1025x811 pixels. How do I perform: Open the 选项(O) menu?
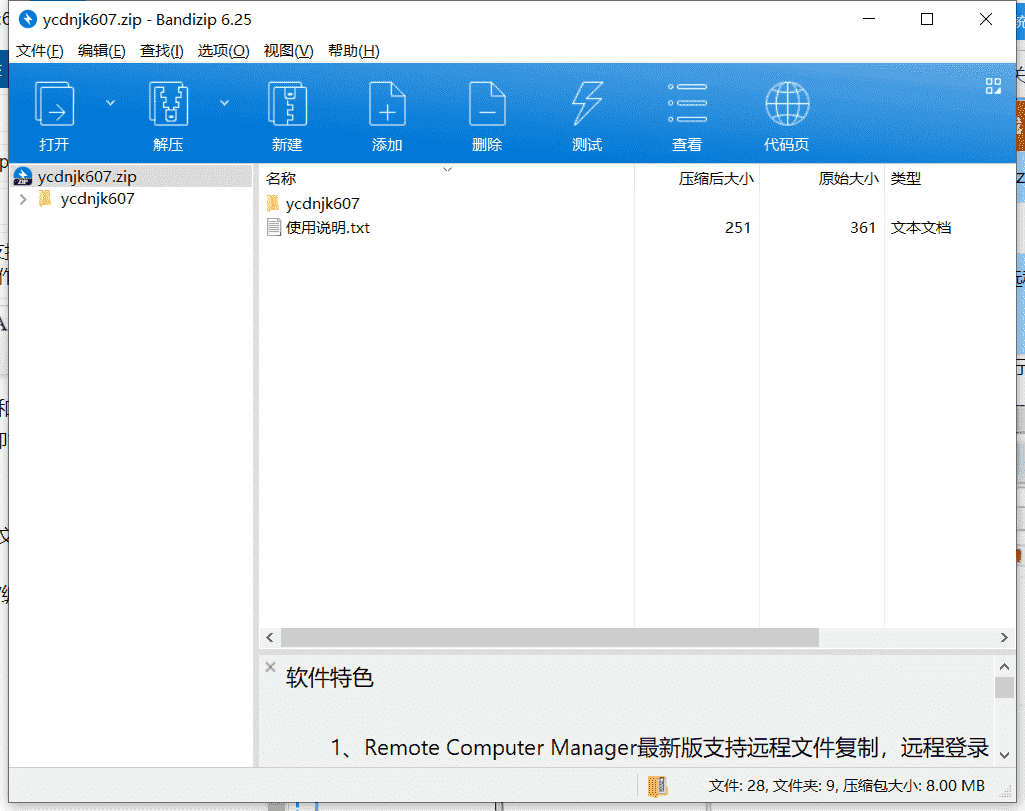pyautogui.click(x=224, y=51)
